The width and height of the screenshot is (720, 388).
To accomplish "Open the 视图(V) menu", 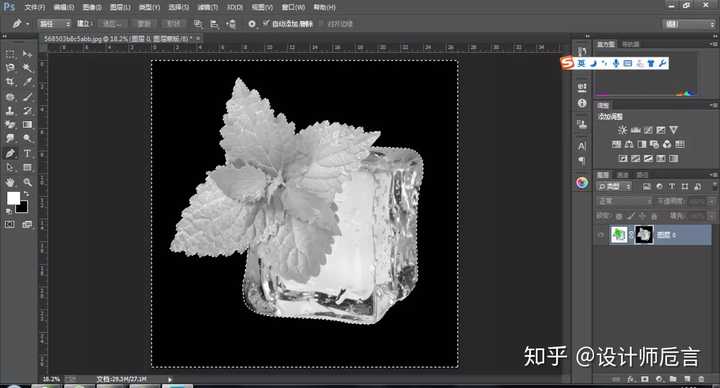I will 262,7.
